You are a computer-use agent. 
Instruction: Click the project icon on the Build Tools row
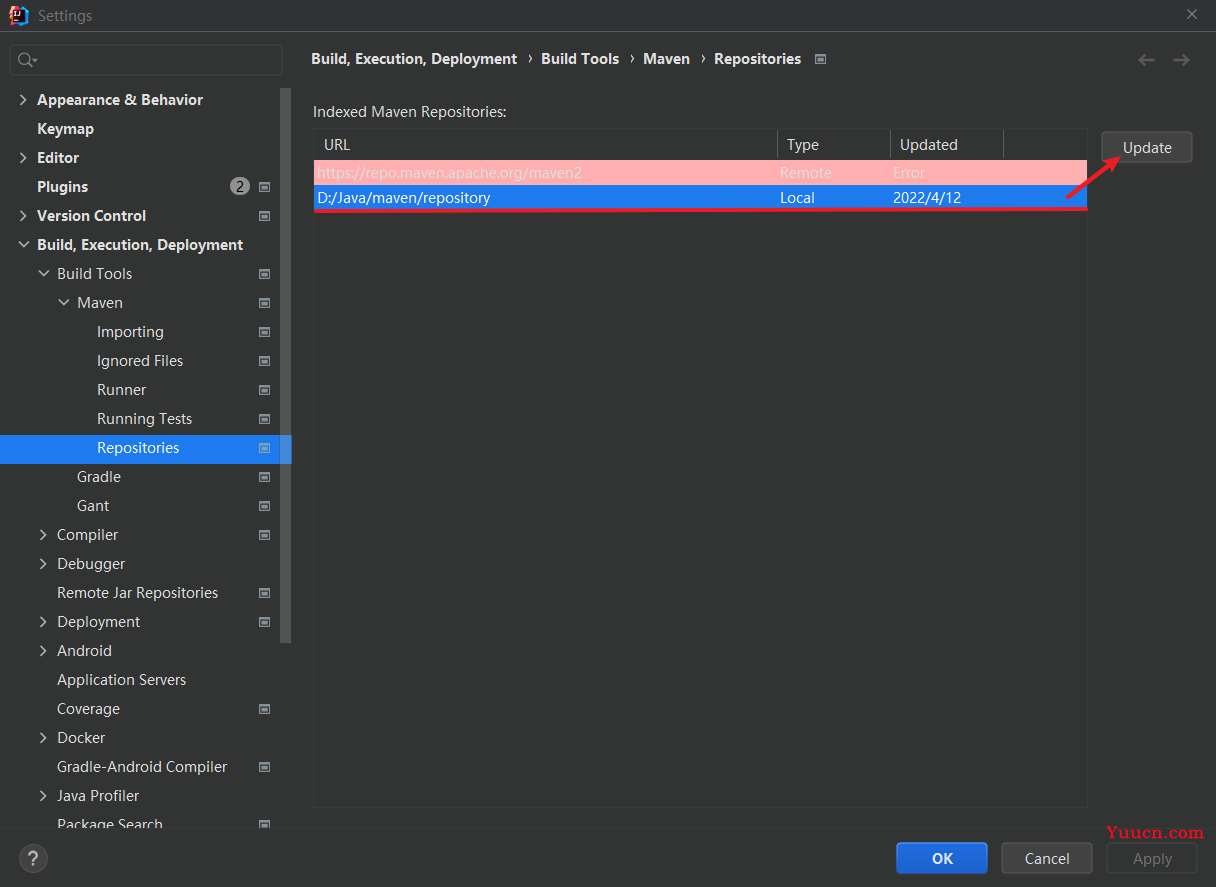[x=265, y=274]
